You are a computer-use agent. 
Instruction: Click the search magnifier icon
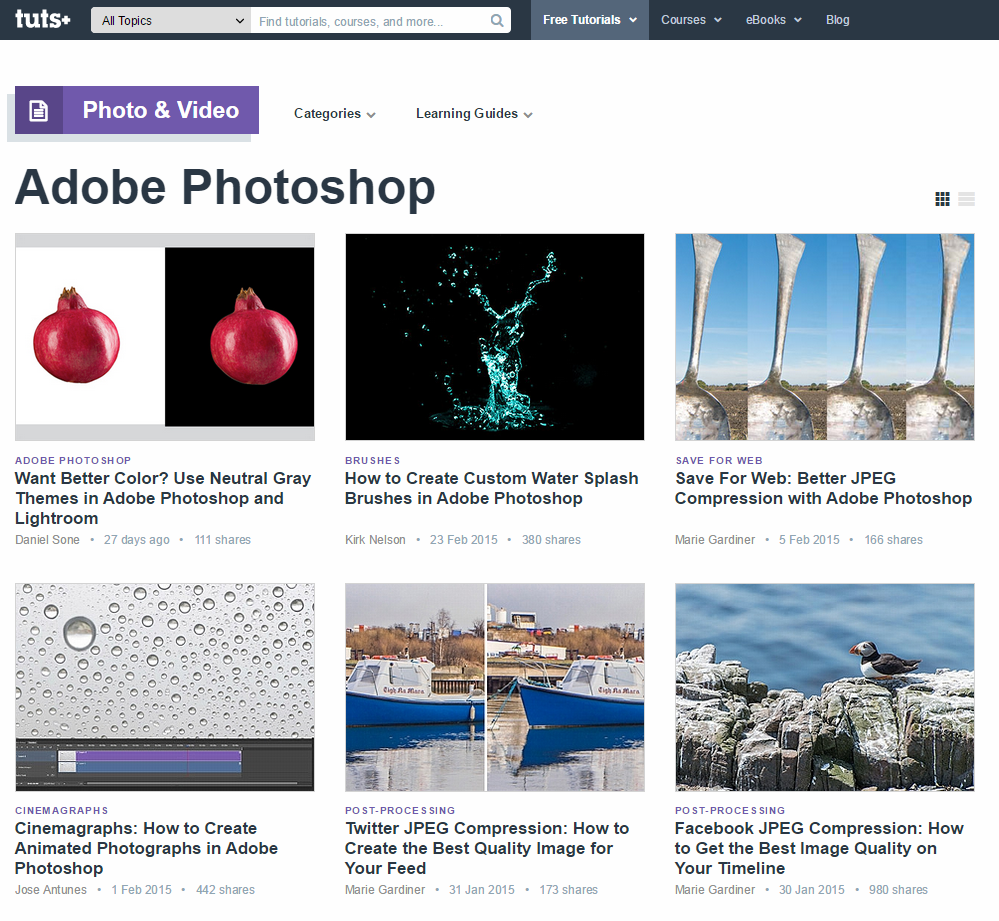497,21
